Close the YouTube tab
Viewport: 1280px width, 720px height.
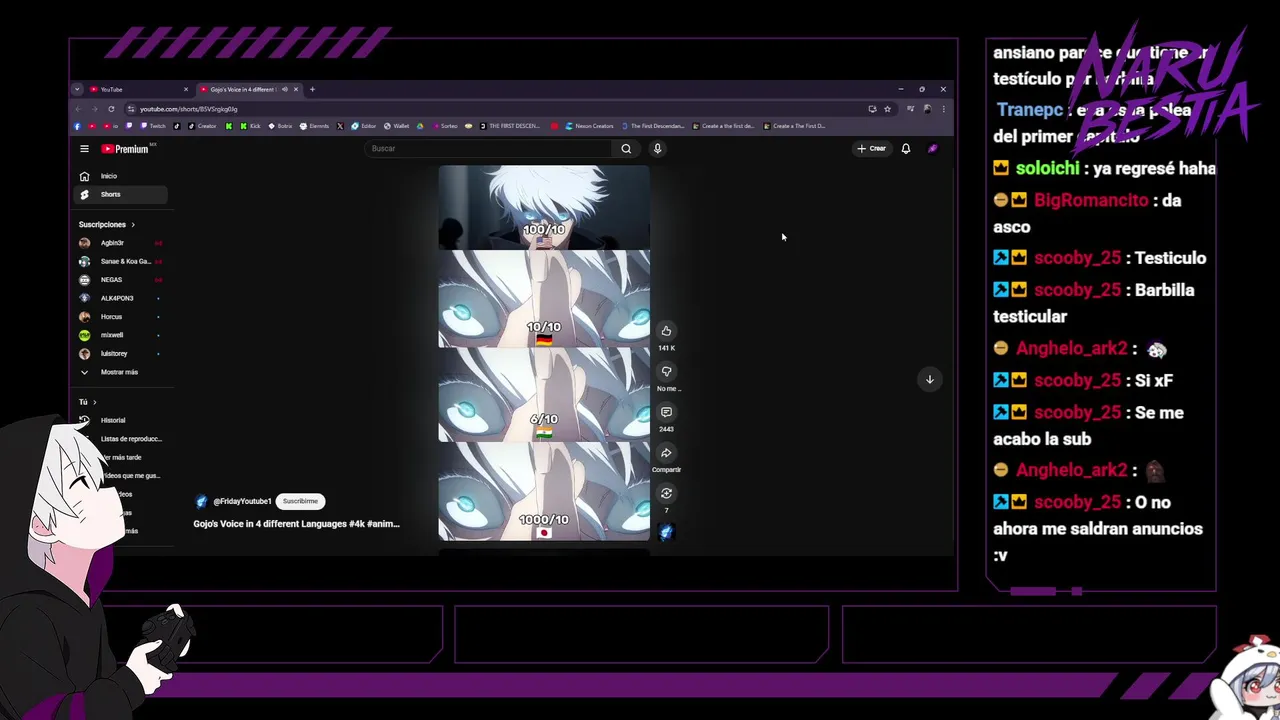185,89
